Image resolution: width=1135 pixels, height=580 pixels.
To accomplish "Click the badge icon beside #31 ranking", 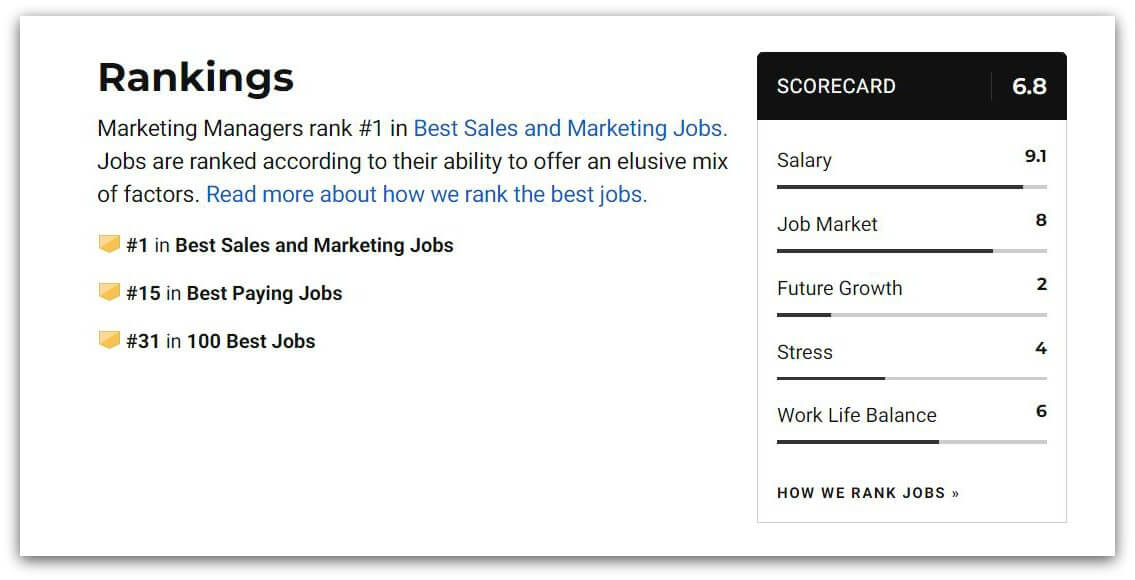I will coord(110,339).
